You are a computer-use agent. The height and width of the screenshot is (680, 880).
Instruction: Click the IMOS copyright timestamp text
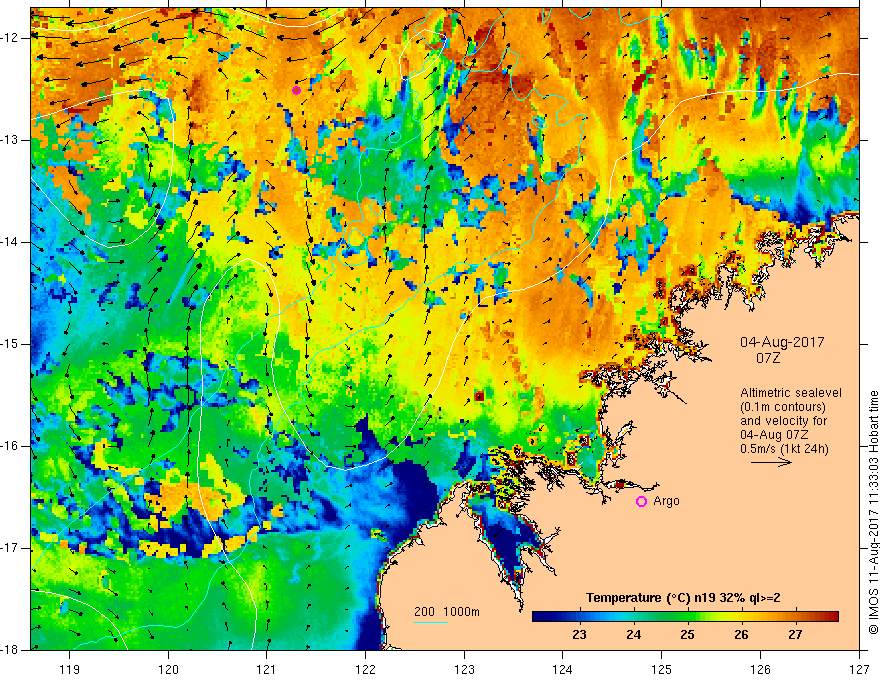(873, 512)
